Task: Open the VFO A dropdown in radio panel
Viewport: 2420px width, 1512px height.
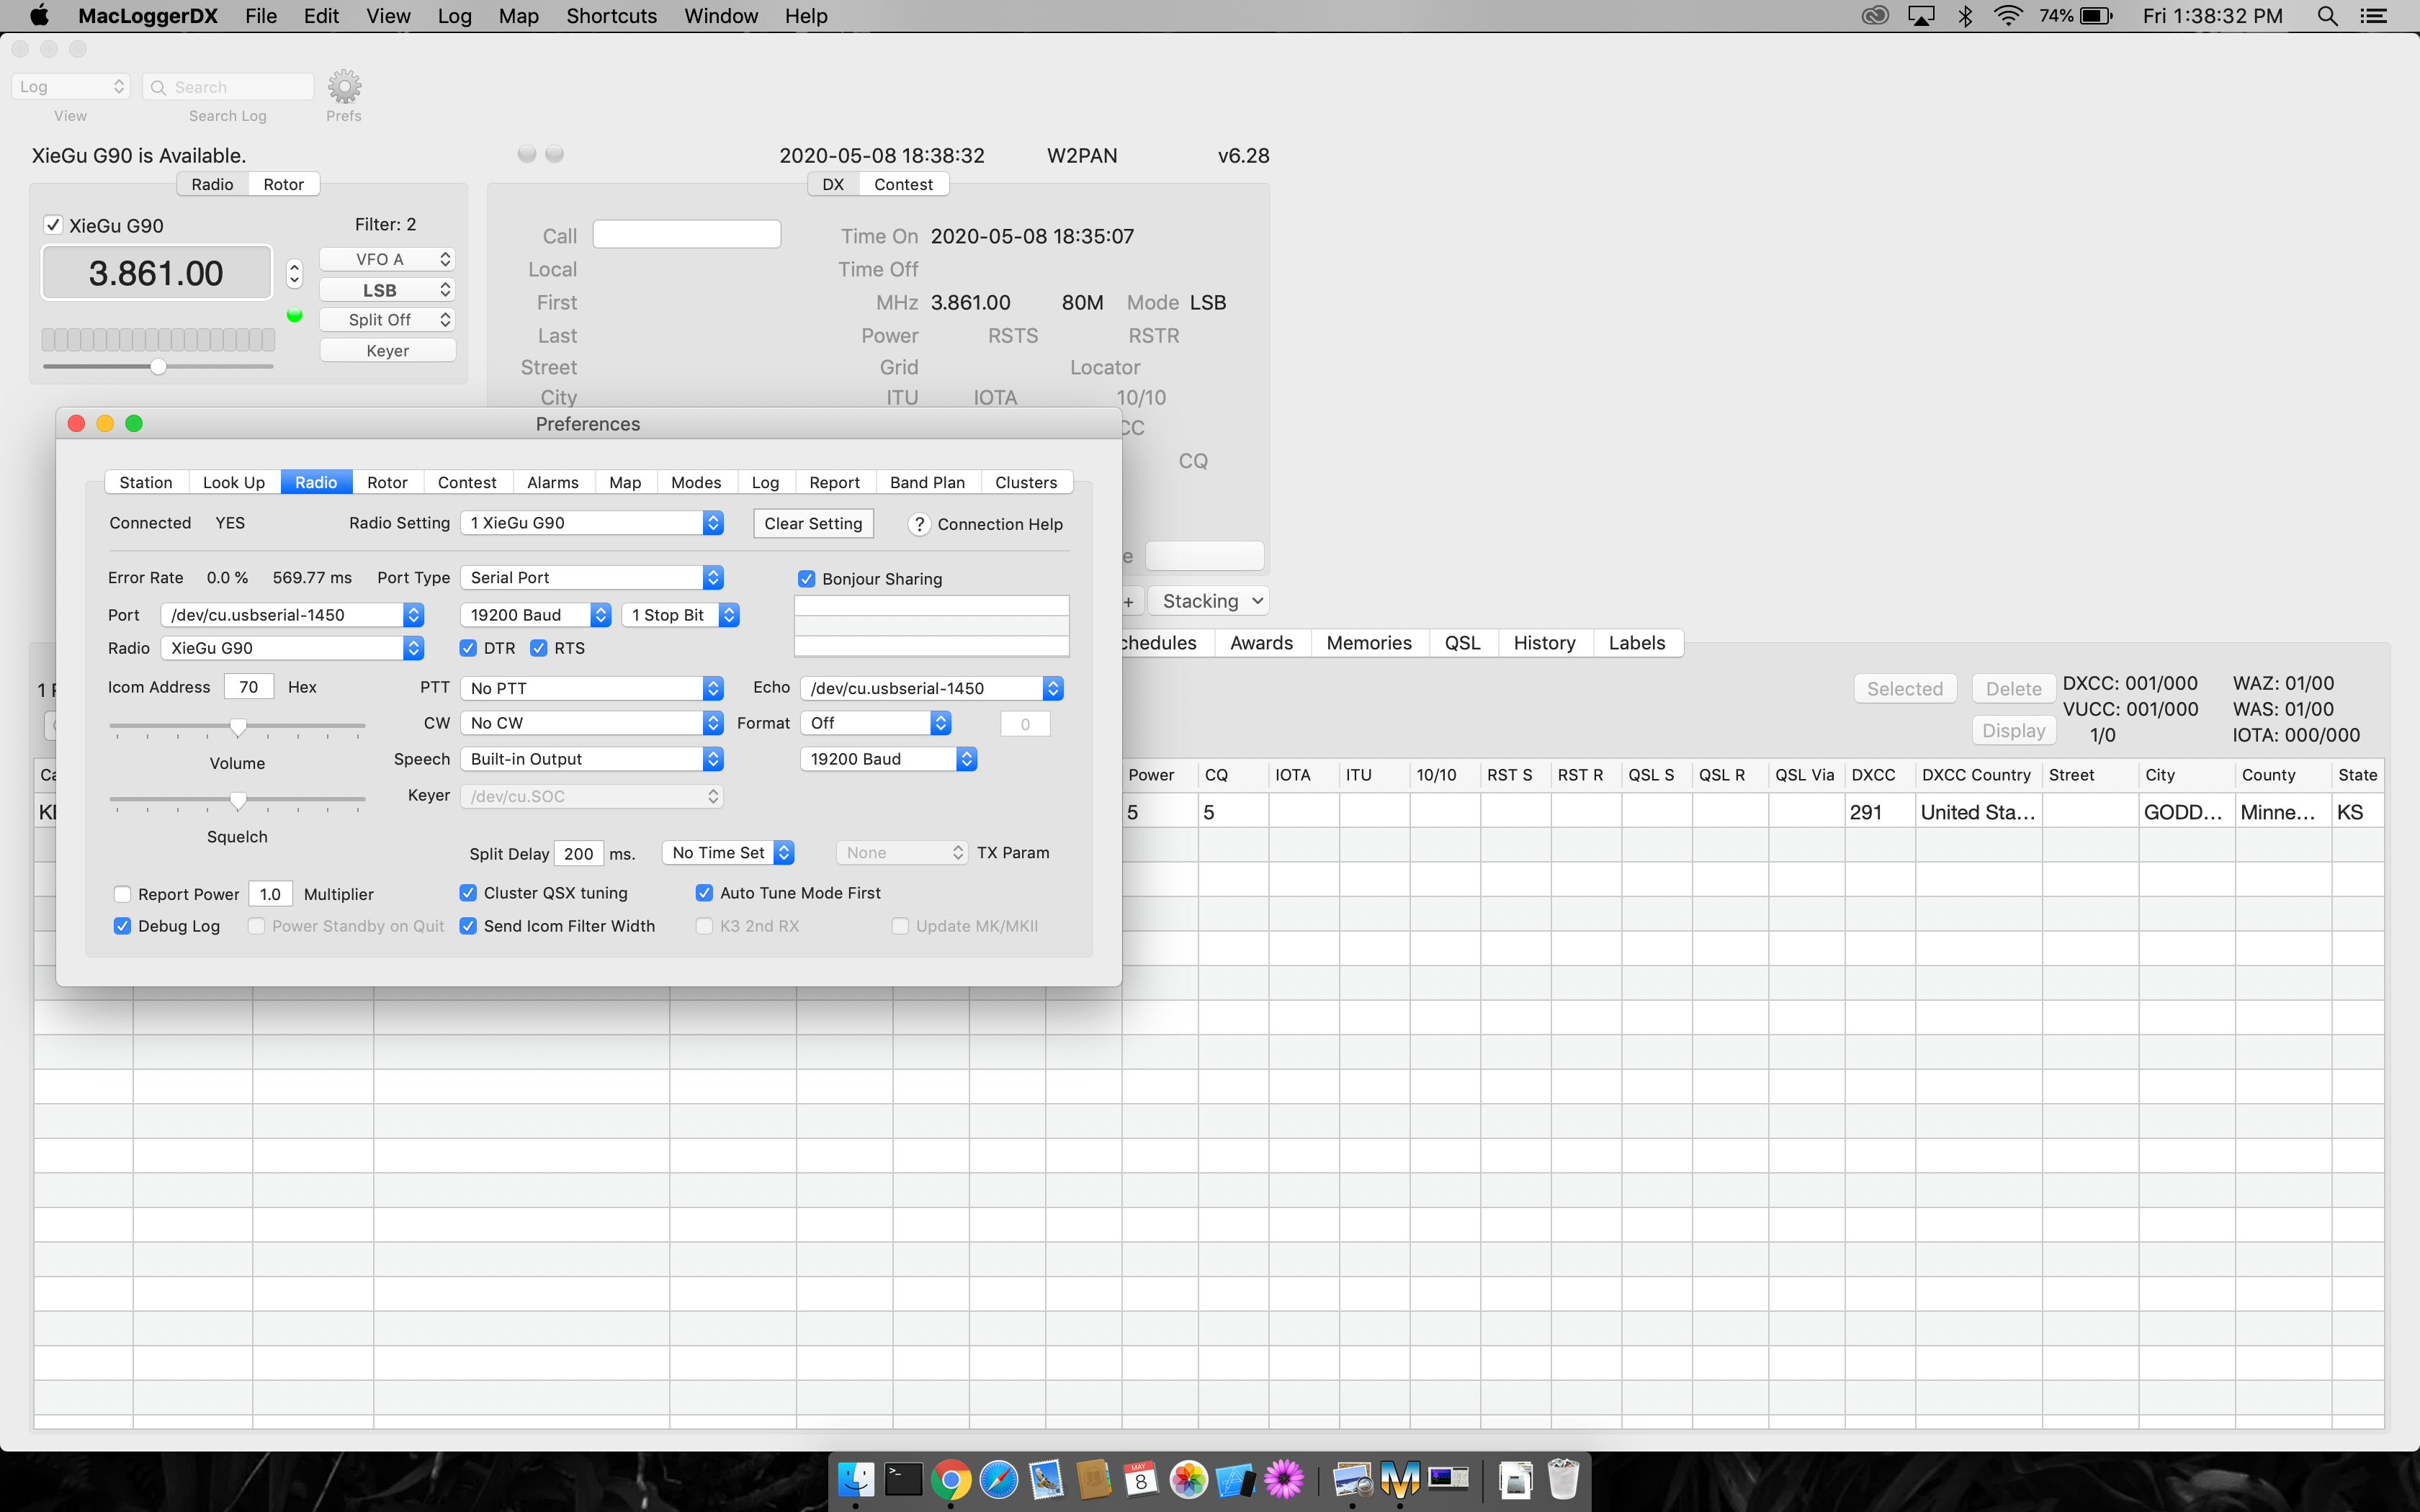Action: pos(387,259)
